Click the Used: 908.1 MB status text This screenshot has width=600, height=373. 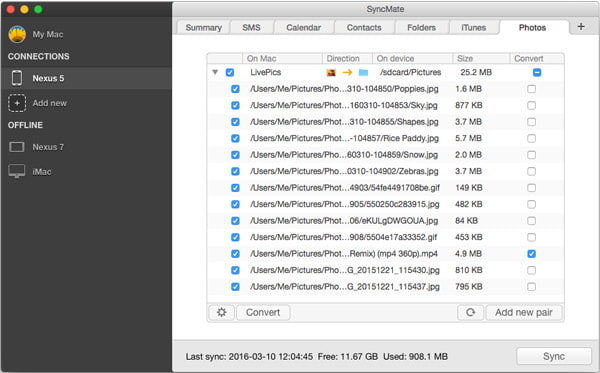click(416, 357)
